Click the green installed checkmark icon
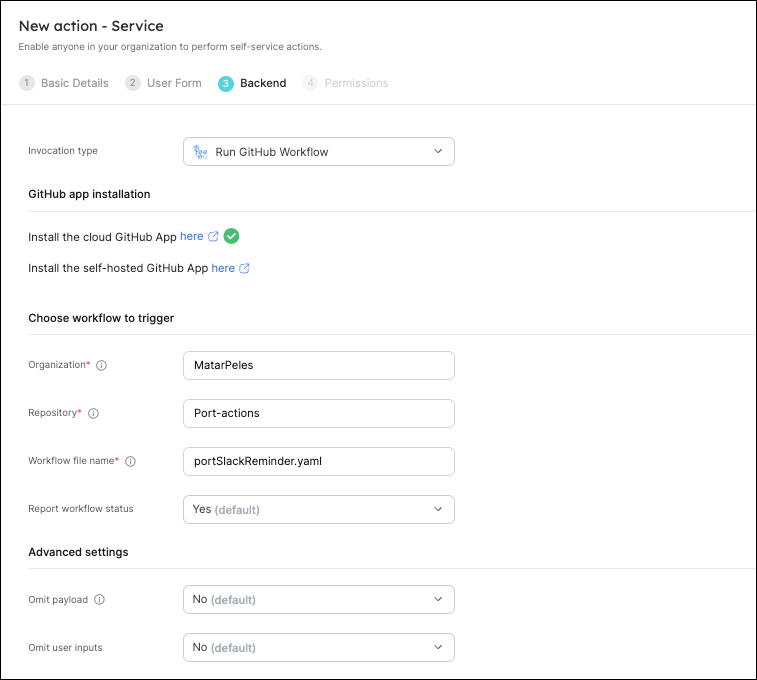The height and width of the screenshot is (680, 757). pyautogui.click(x=231, y=236)
